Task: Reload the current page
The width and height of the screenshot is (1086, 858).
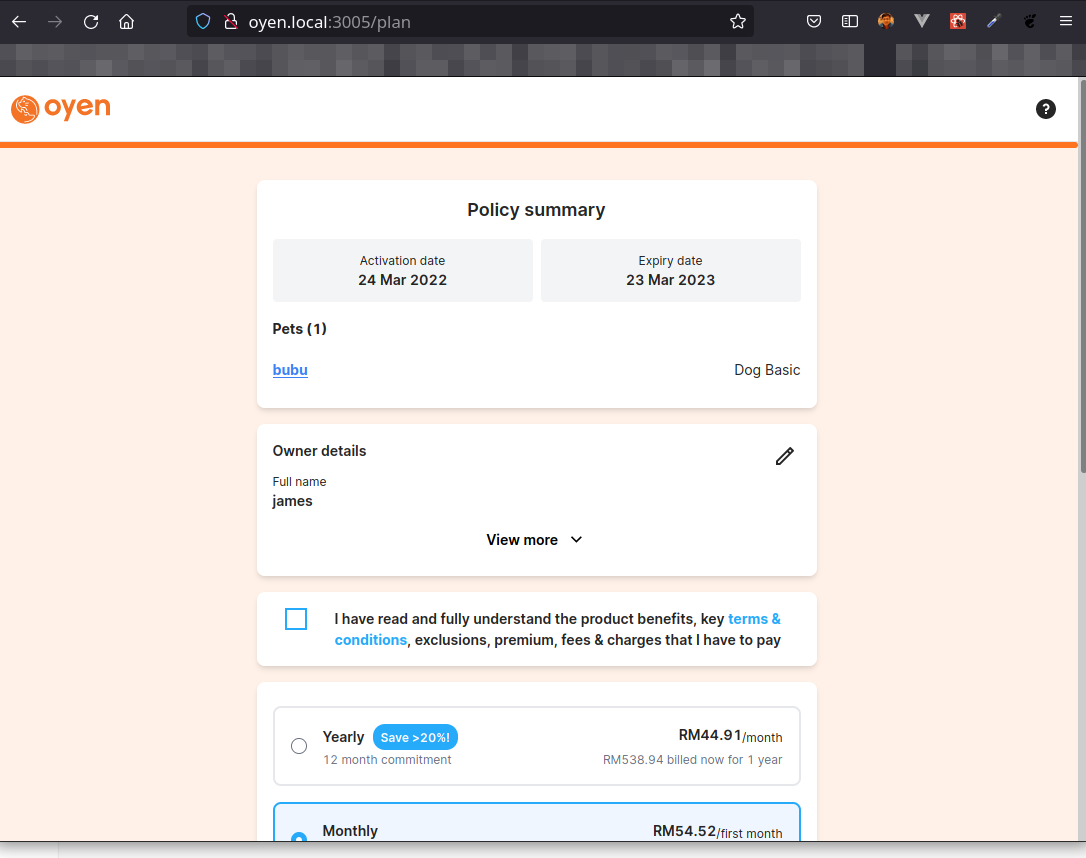Action: tap(91, 21)
